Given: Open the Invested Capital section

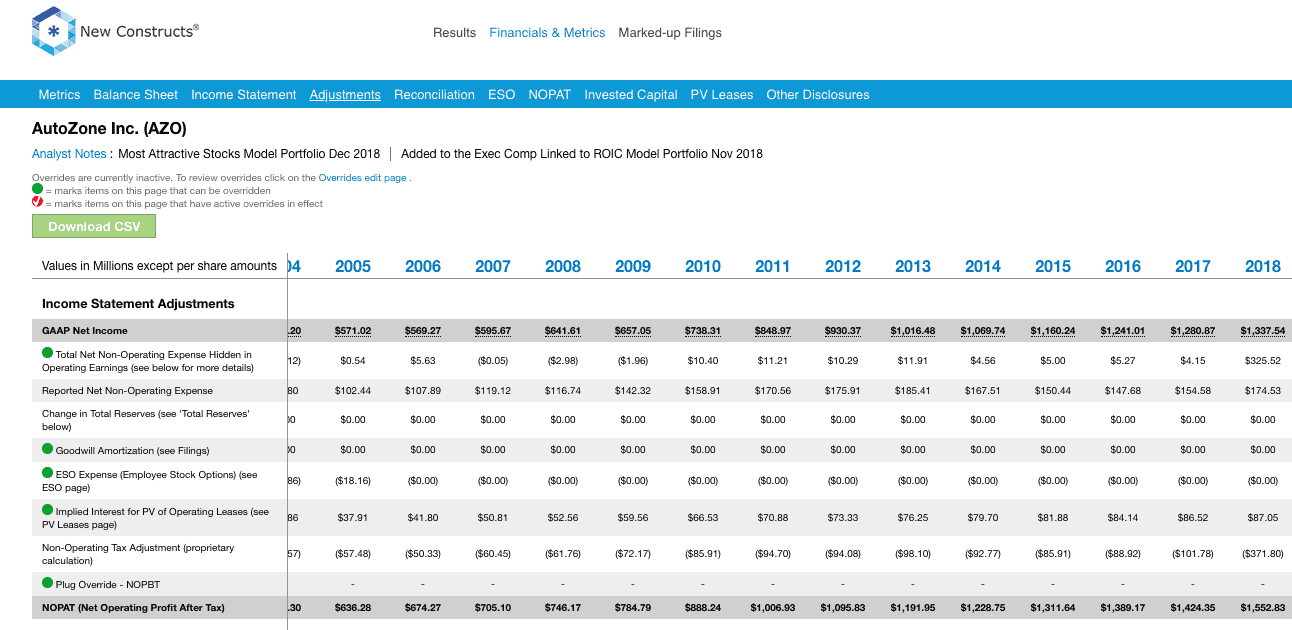Looking at the screenshot, I should (631, 95).
